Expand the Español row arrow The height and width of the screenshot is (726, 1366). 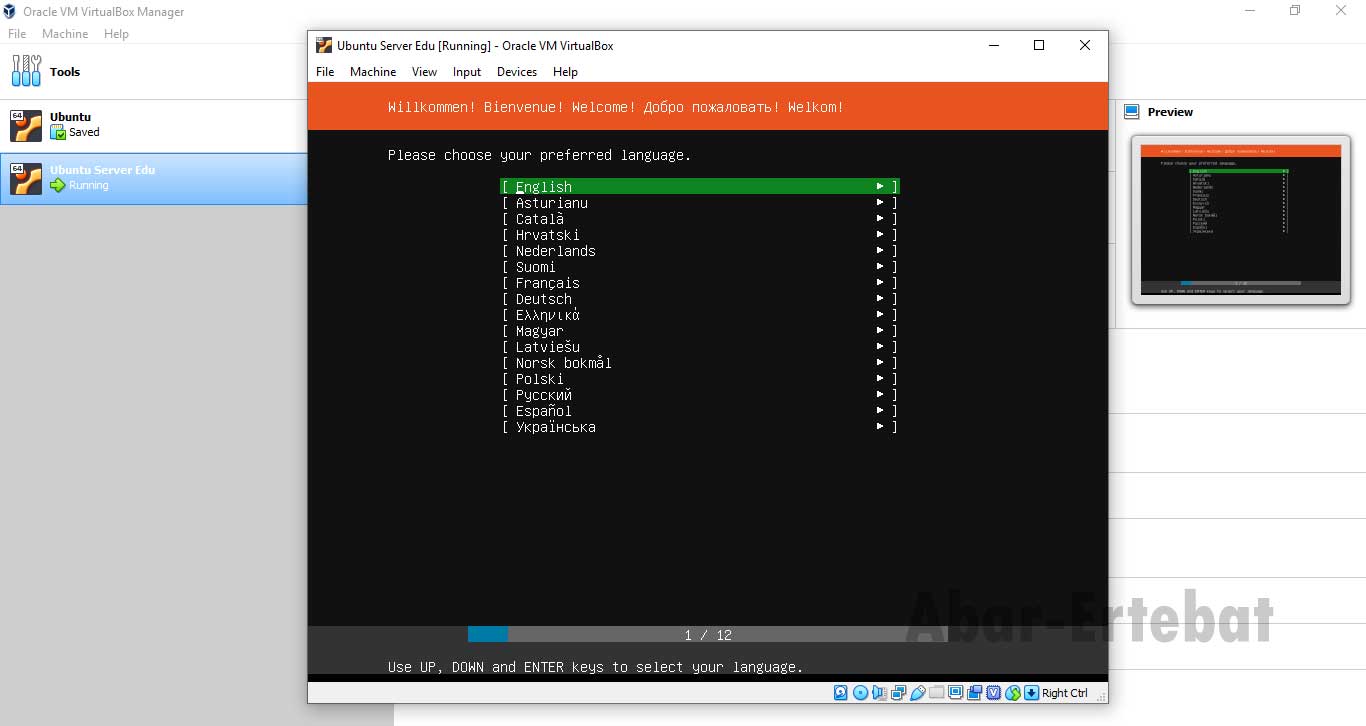click(880, 411)
